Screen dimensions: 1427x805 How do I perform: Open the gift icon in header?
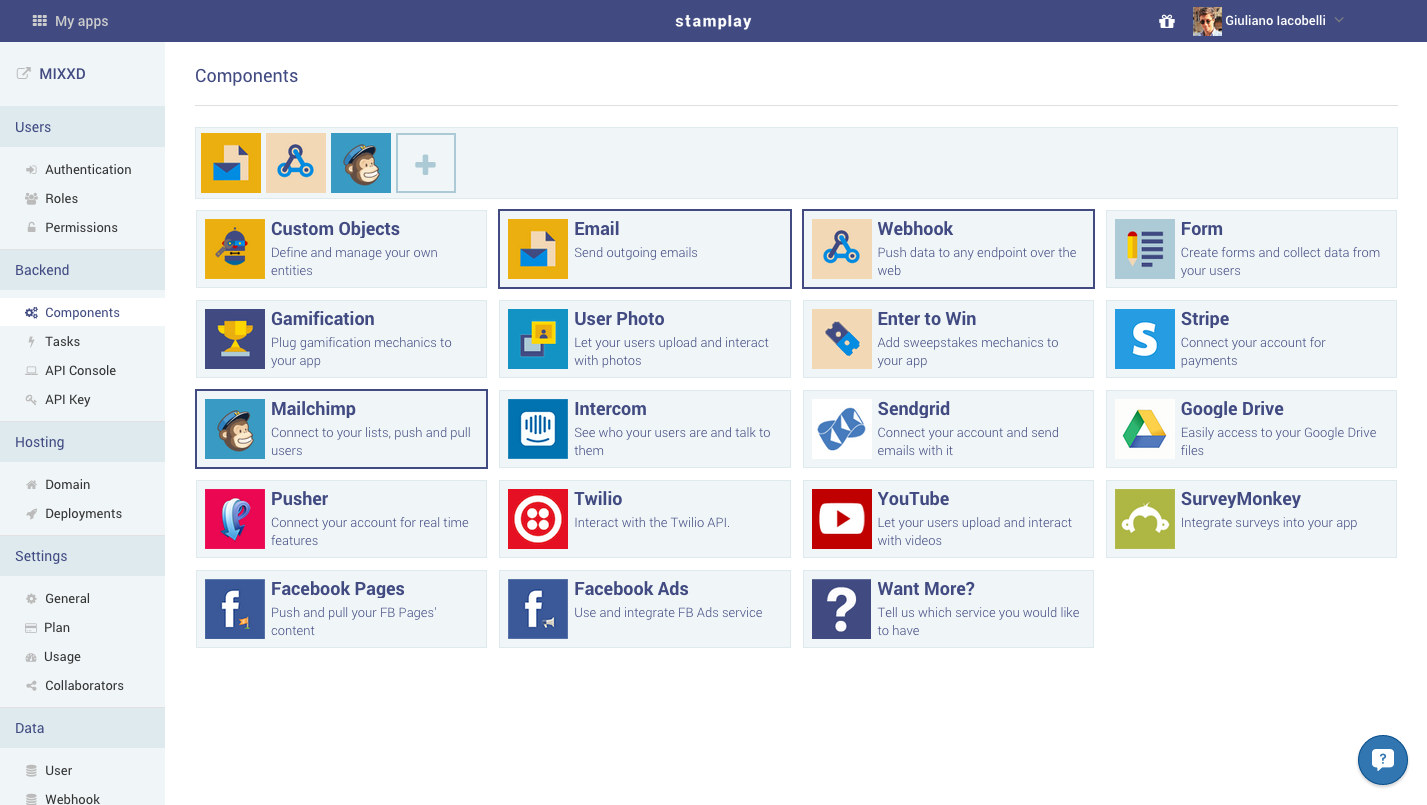[1166, 21]
